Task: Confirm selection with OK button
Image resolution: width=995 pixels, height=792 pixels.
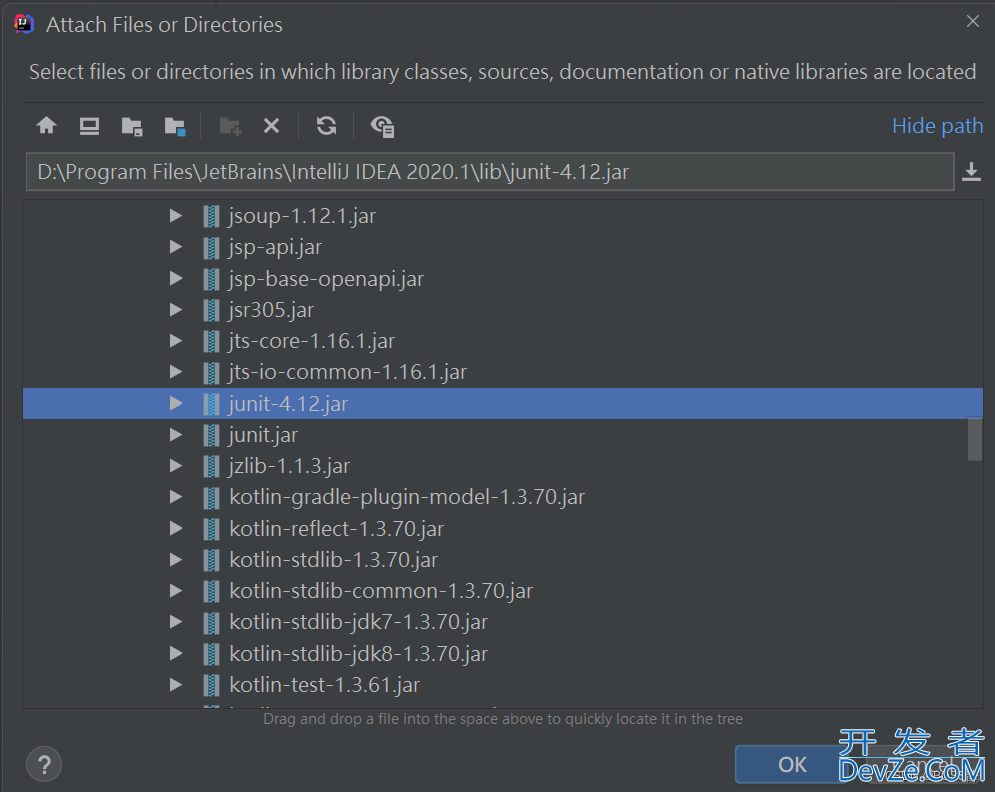Action: tap(792, 765)
